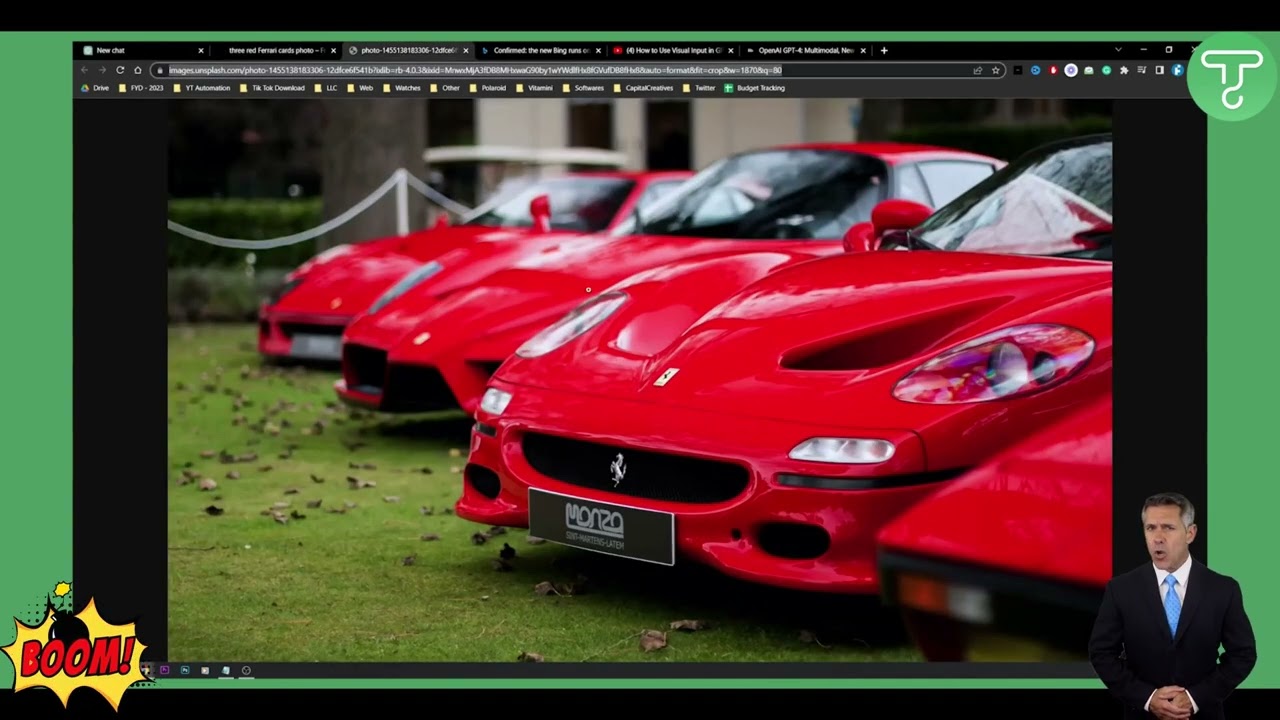1280x720 pixels.
Task: Expand the tab search chevron
Action: [1117, 50]
